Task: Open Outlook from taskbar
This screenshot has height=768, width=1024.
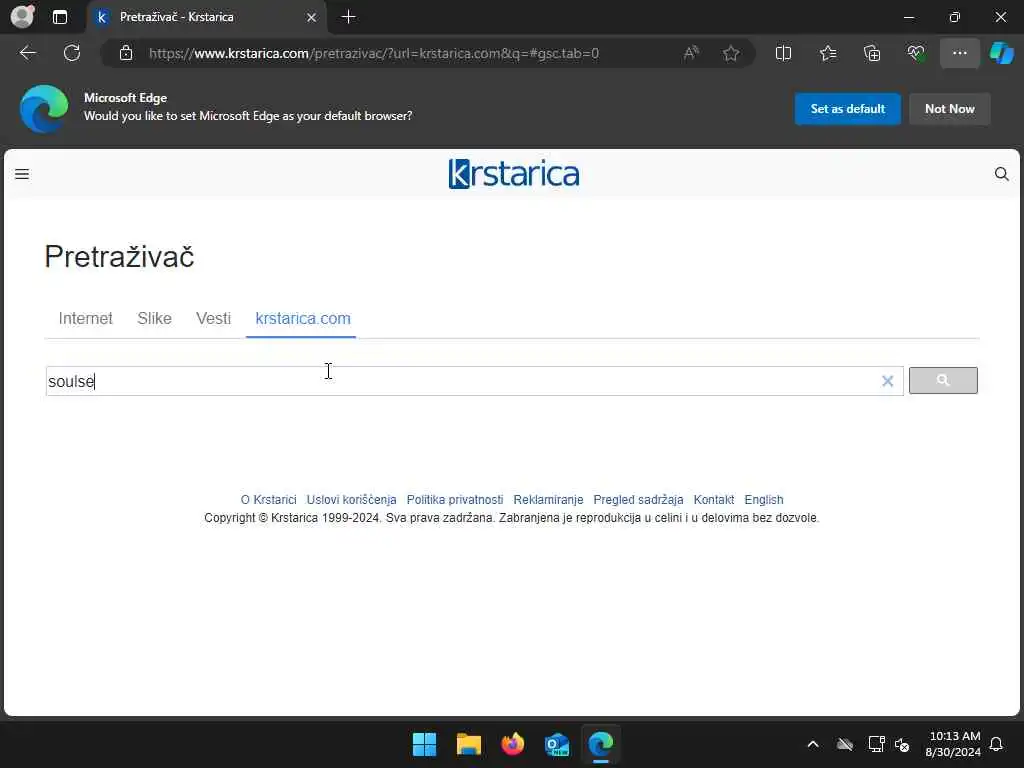Action: coord(556,744)
